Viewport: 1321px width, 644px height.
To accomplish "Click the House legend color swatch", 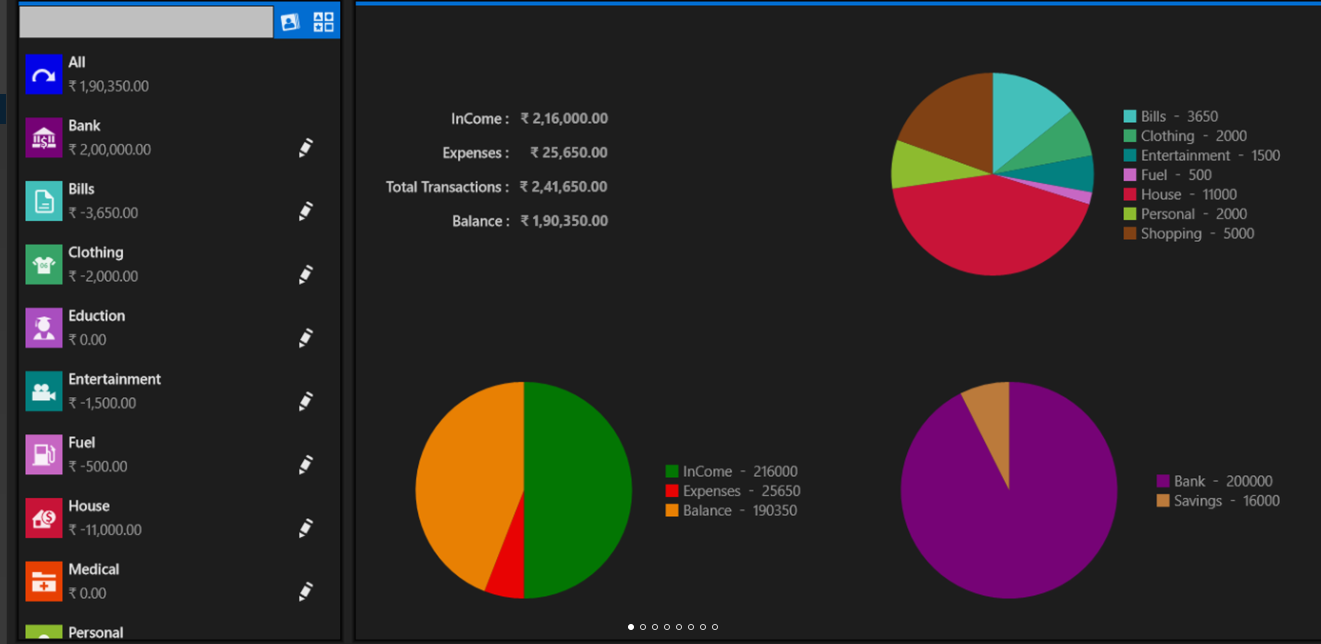I will click(1130, 195).
